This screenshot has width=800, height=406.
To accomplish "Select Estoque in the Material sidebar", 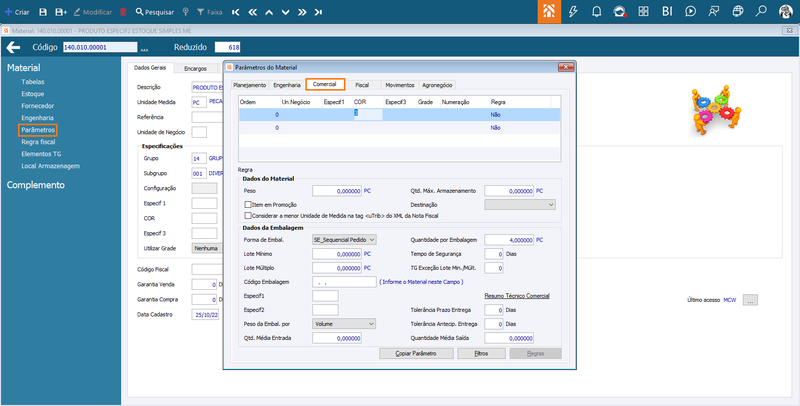I will tap(33, 94).
